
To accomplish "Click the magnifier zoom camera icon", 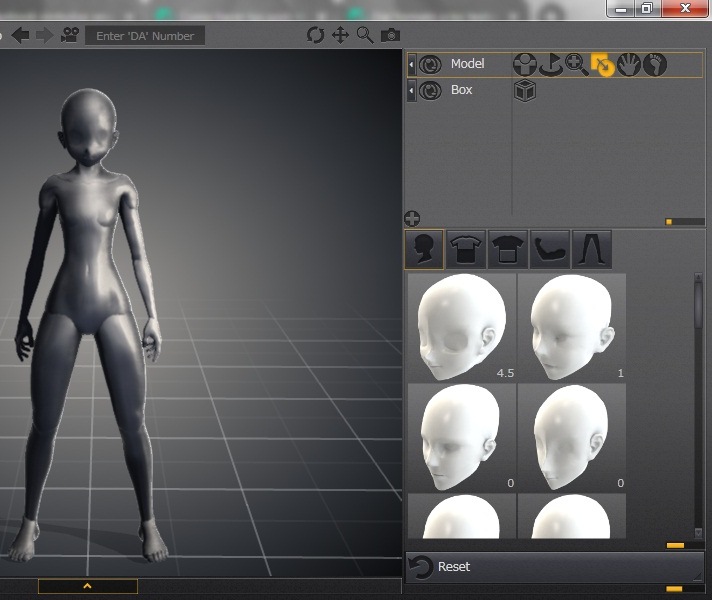I will tap(365, 35).
